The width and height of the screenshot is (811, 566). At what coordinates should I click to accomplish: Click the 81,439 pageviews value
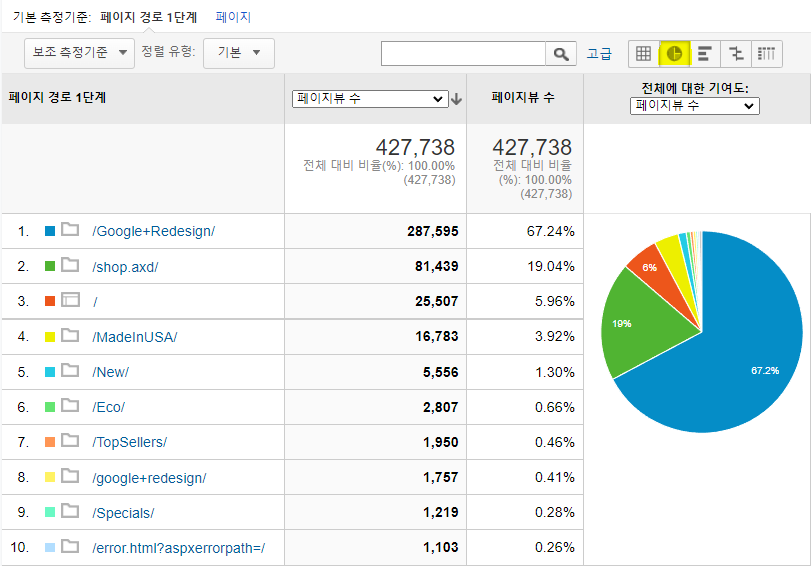coord(437,266)
